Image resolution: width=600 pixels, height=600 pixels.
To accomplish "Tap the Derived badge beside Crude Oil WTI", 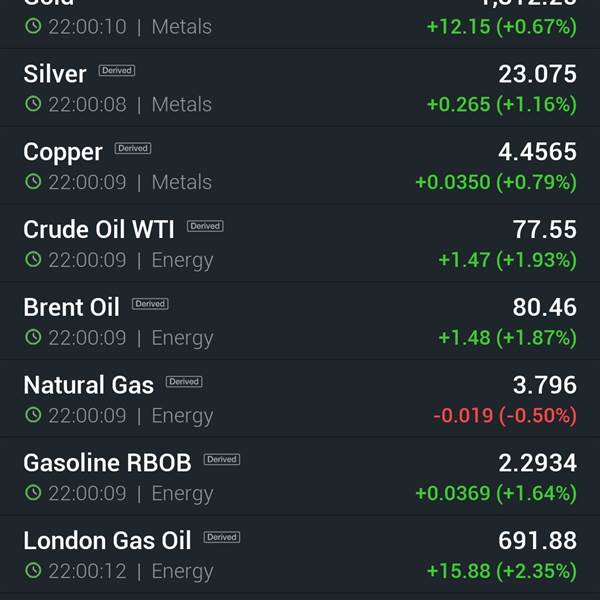I will pyautogui.click(x=205, y=226).
